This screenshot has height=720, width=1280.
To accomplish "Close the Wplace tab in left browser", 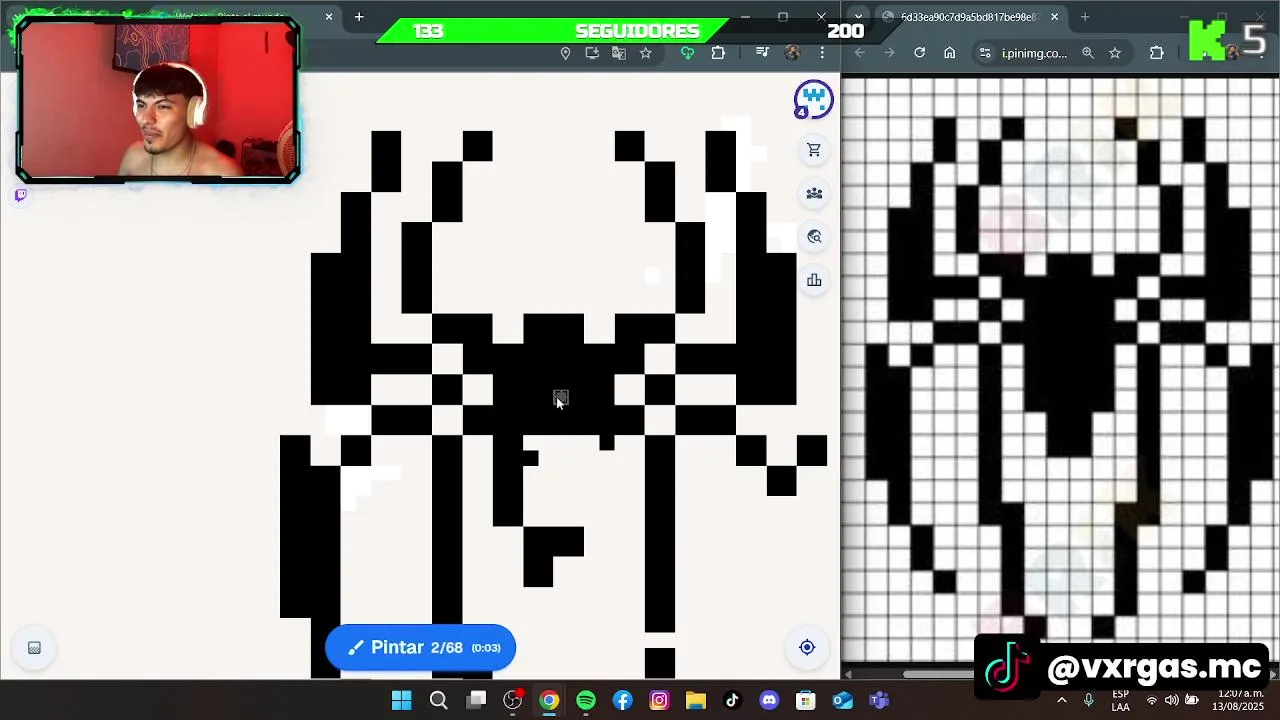I will 328,17.
